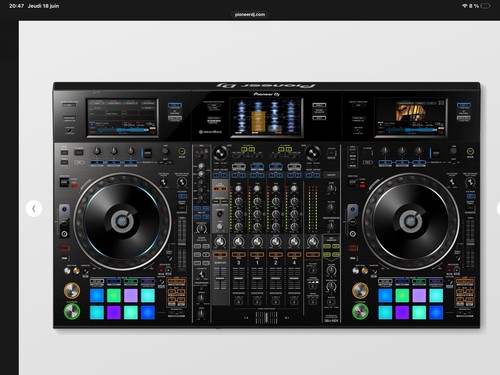500x375 pixels.
Task: Tap the channel 2 fader
Action: [x=276, y=278]
